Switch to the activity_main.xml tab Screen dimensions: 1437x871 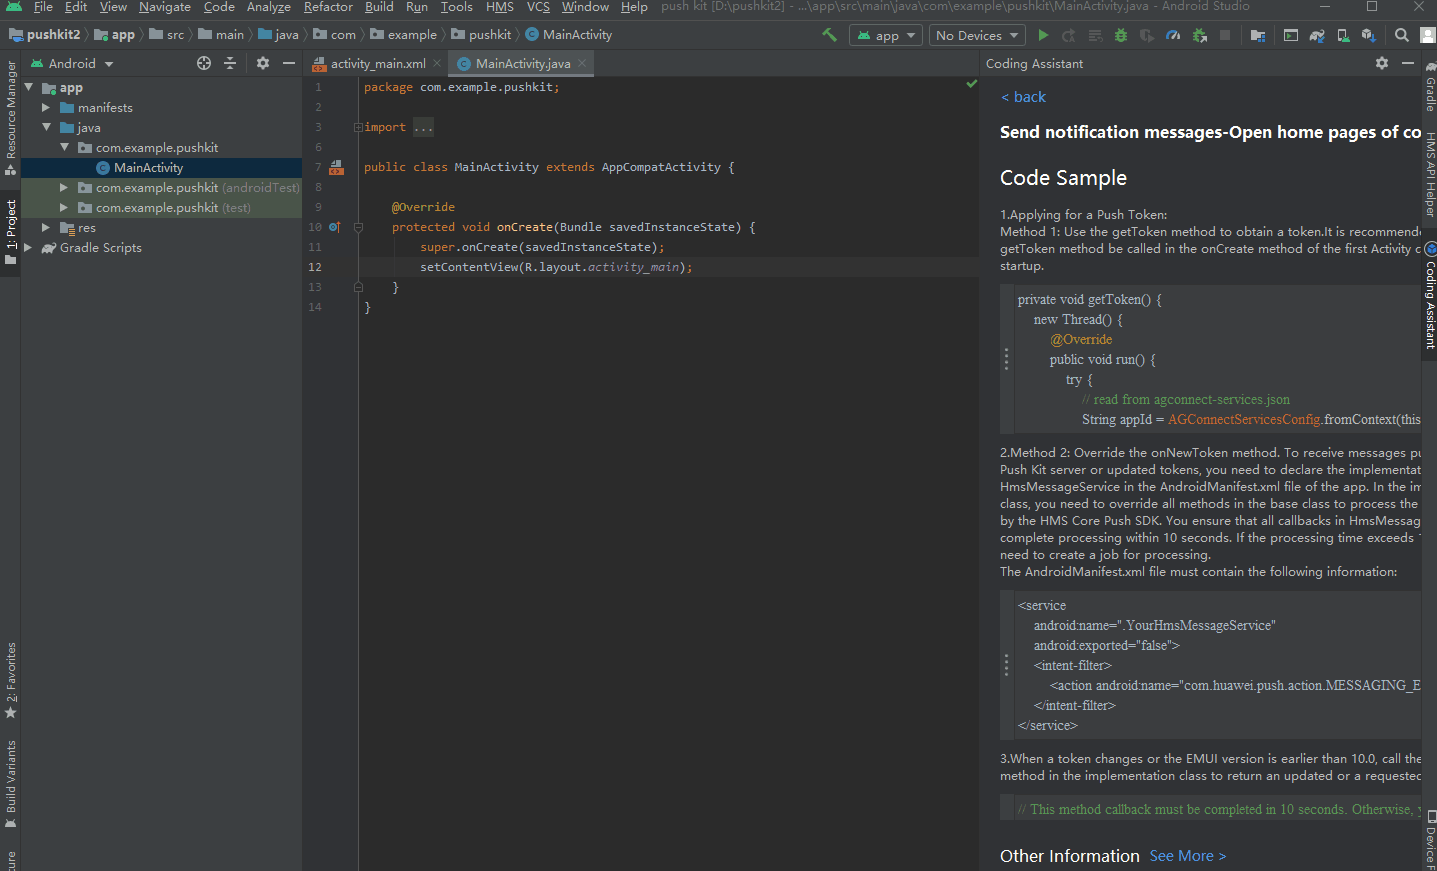click(378, 62)
